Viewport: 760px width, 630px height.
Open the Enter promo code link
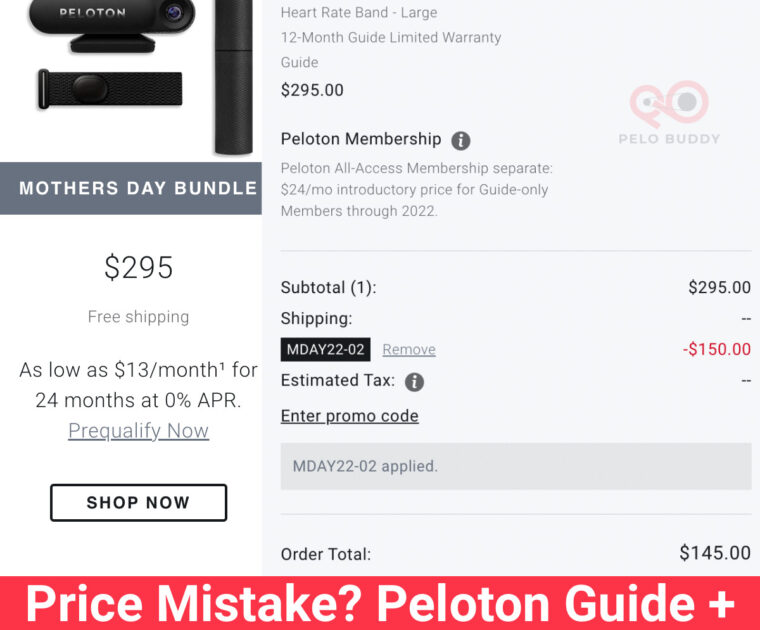(349, 416)
